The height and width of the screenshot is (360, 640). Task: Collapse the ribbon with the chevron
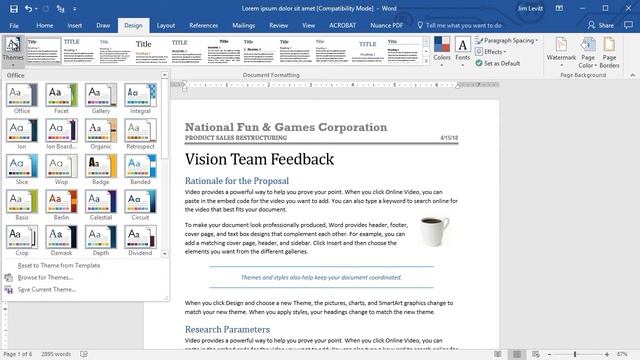pyautogui.click(x=632, y=75)
